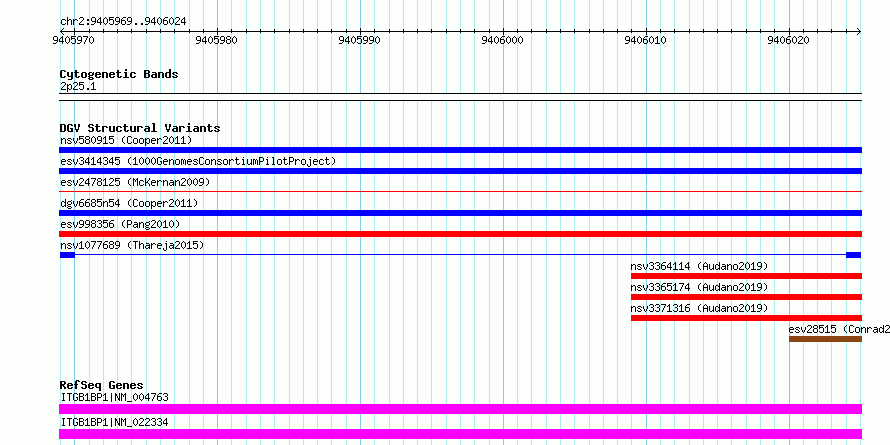Click the nsv3365174 (Audano2019) red bar

coord(746,297)
